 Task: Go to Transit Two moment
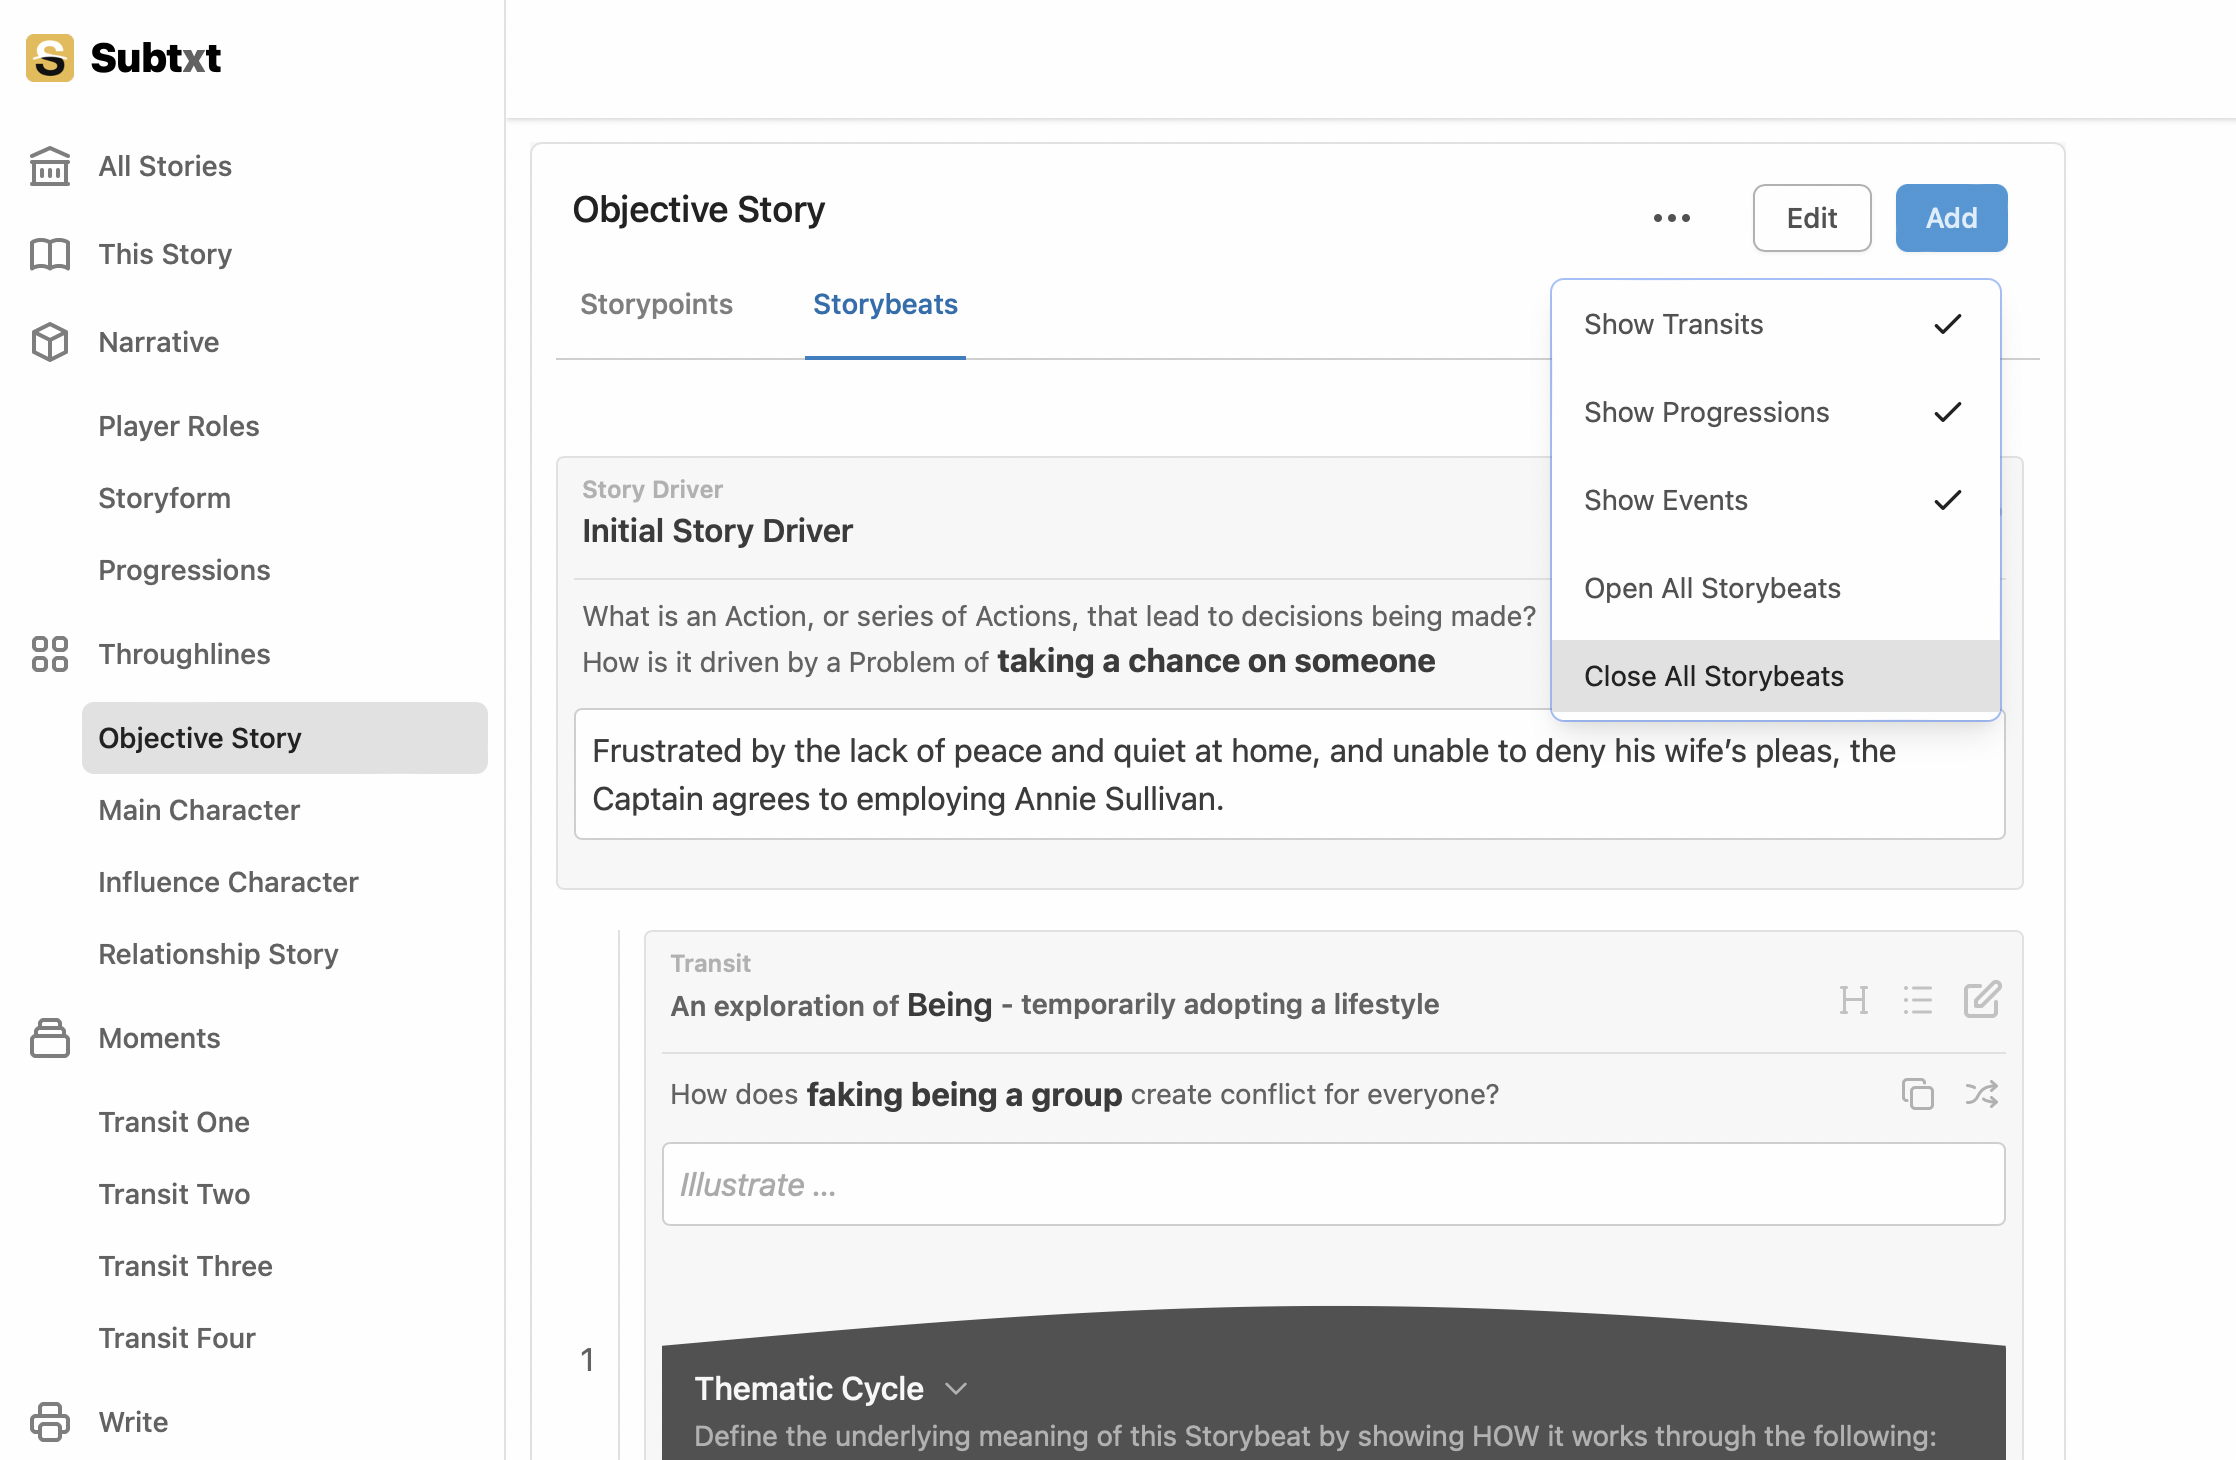[x=174, y=1194]
